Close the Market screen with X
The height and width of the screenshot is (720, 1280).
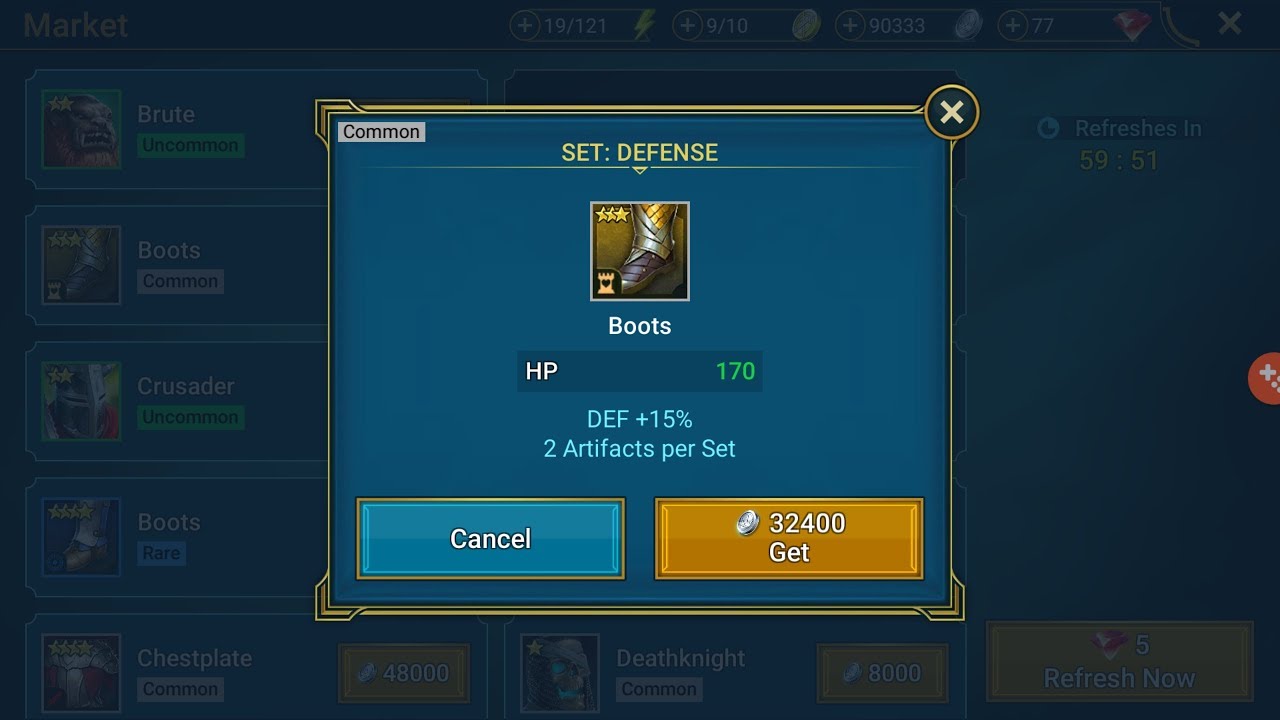[1230, 24]
